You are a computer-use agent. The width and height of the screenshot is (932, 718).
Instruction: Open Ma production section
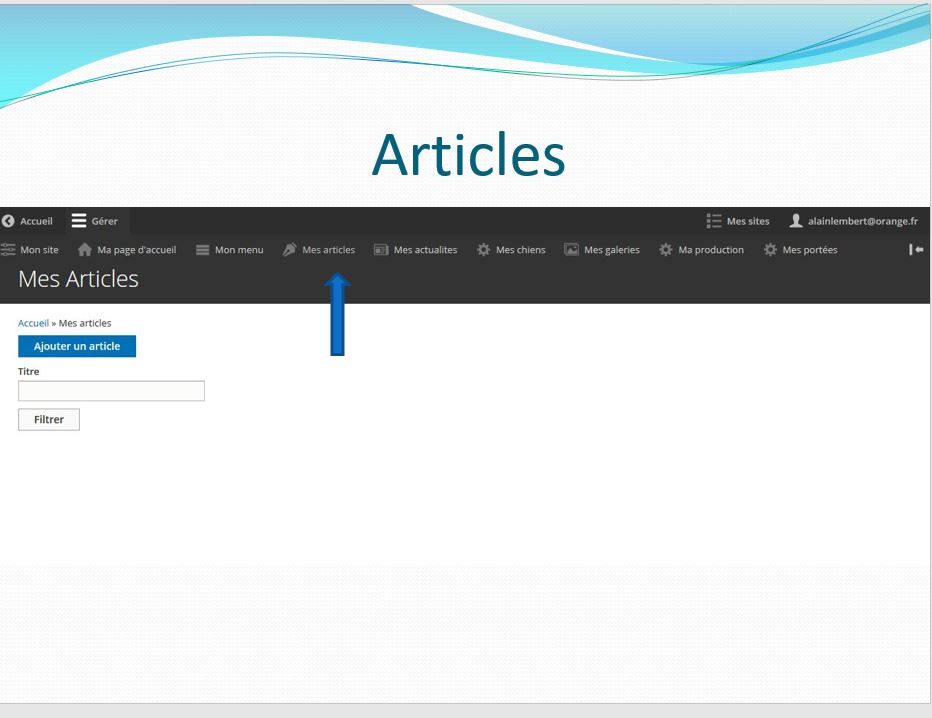(701, 250)
